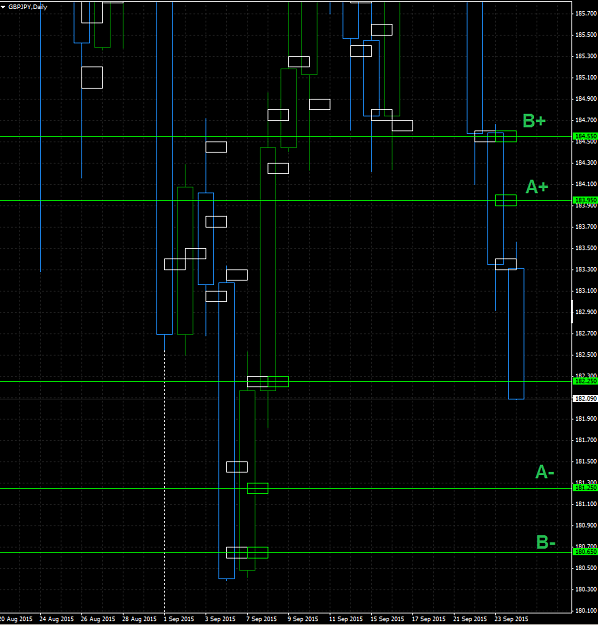598x625 pixels.
Task: Click the 184.300 price axis label
Action: [x=586, y=163]
